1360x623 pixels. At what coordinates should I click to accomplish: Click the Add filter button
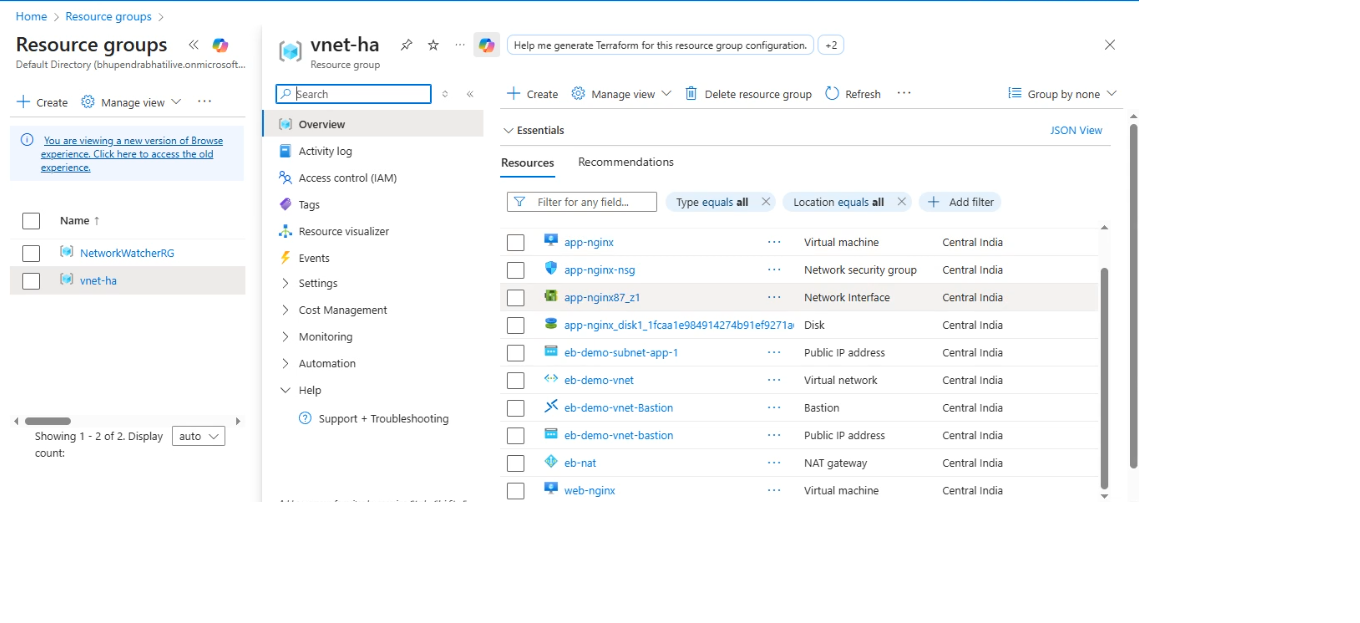pyautogui.click(x=960, y=202)
